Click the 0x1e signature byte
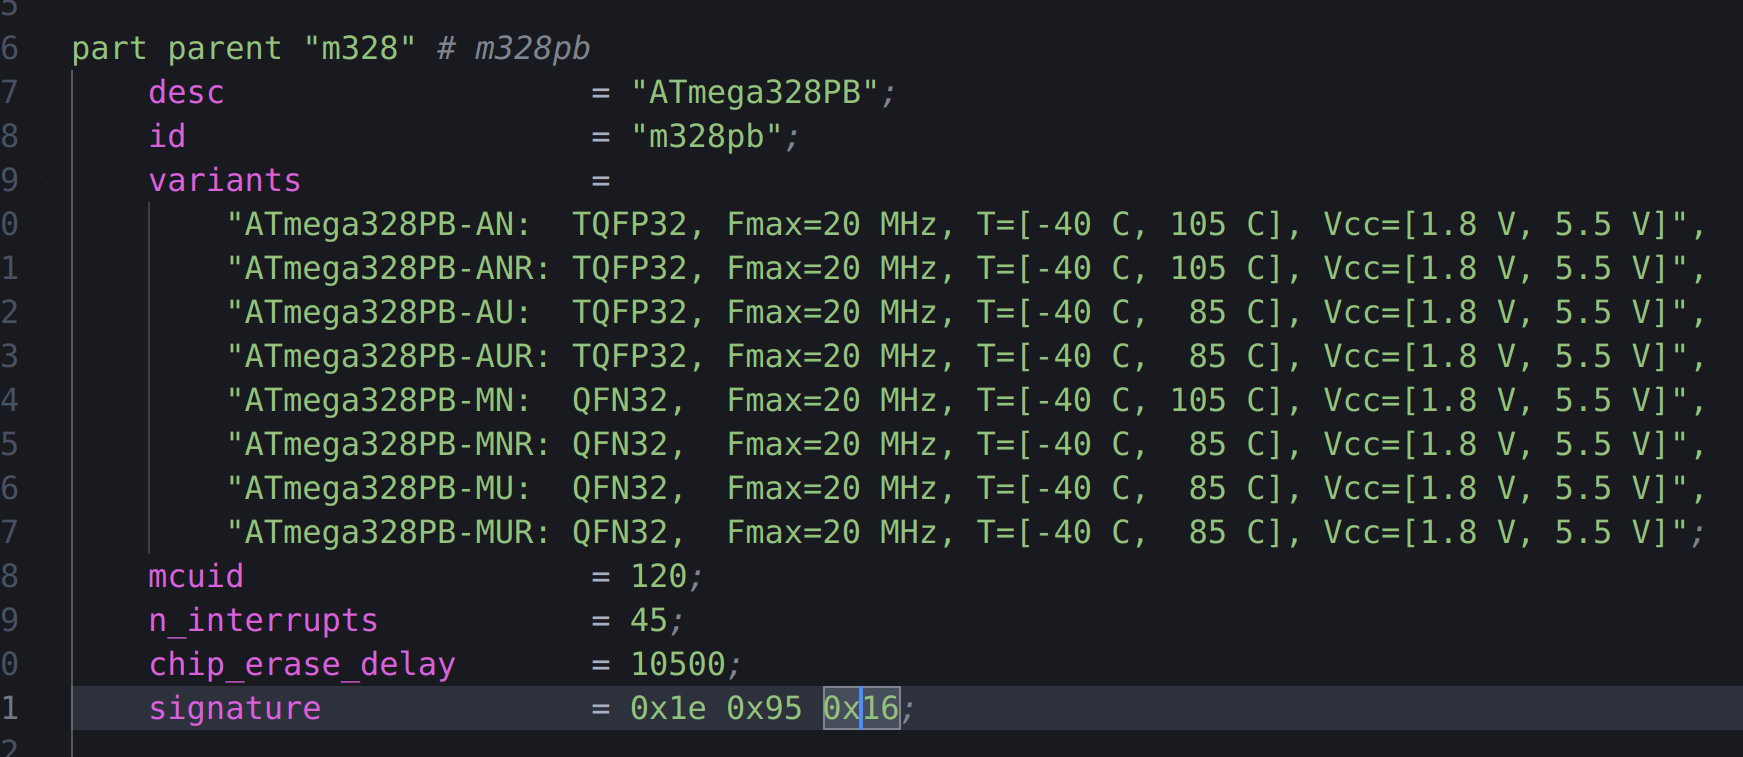This screenshot has width=1743, height=757. point(667,708)
